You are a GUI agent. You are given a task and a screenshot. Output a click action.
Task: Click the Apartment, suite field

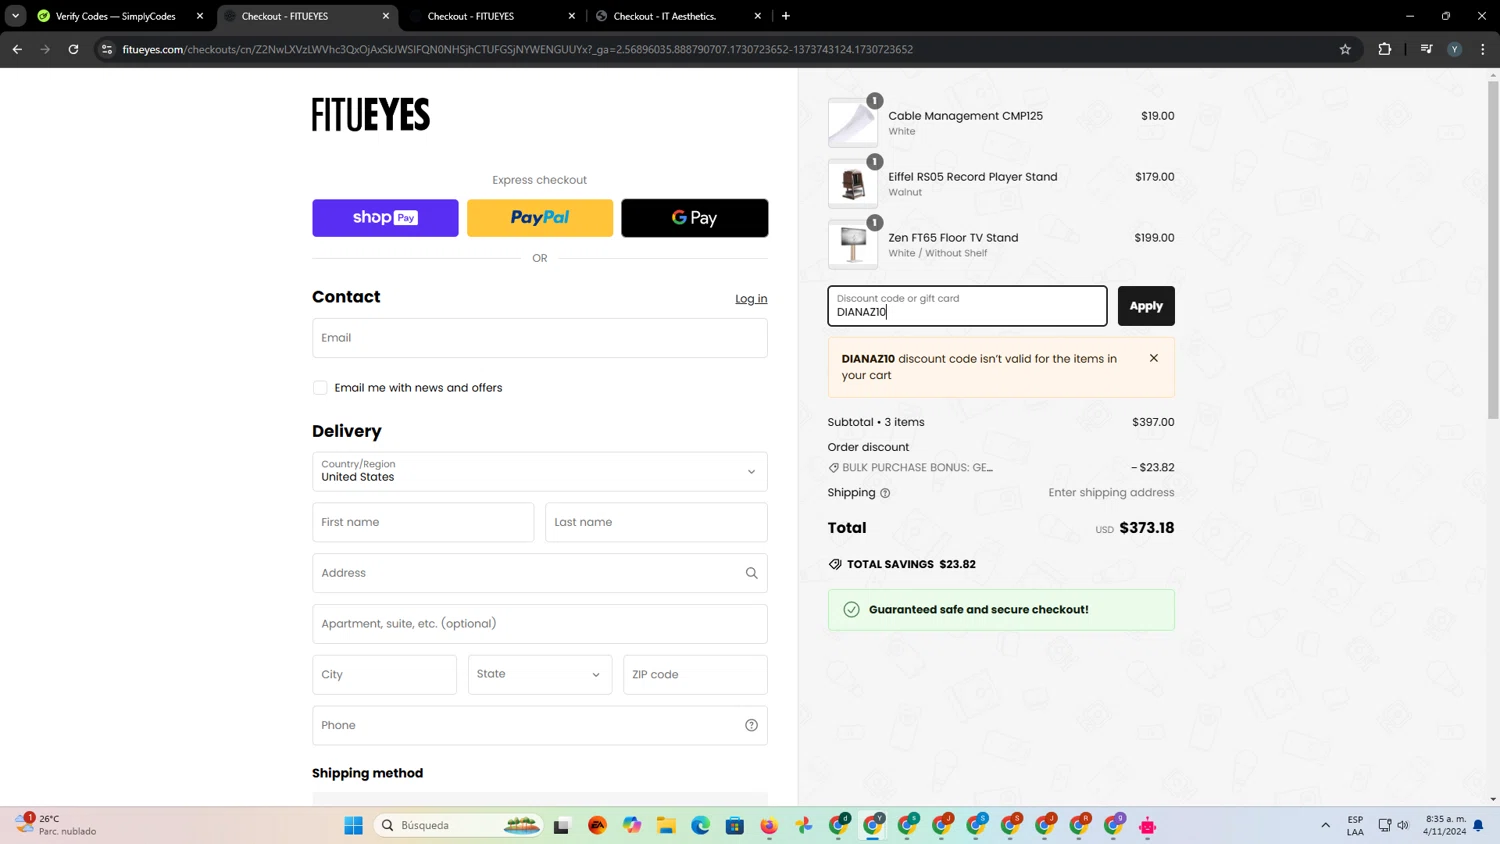click(x=540, y=624)
